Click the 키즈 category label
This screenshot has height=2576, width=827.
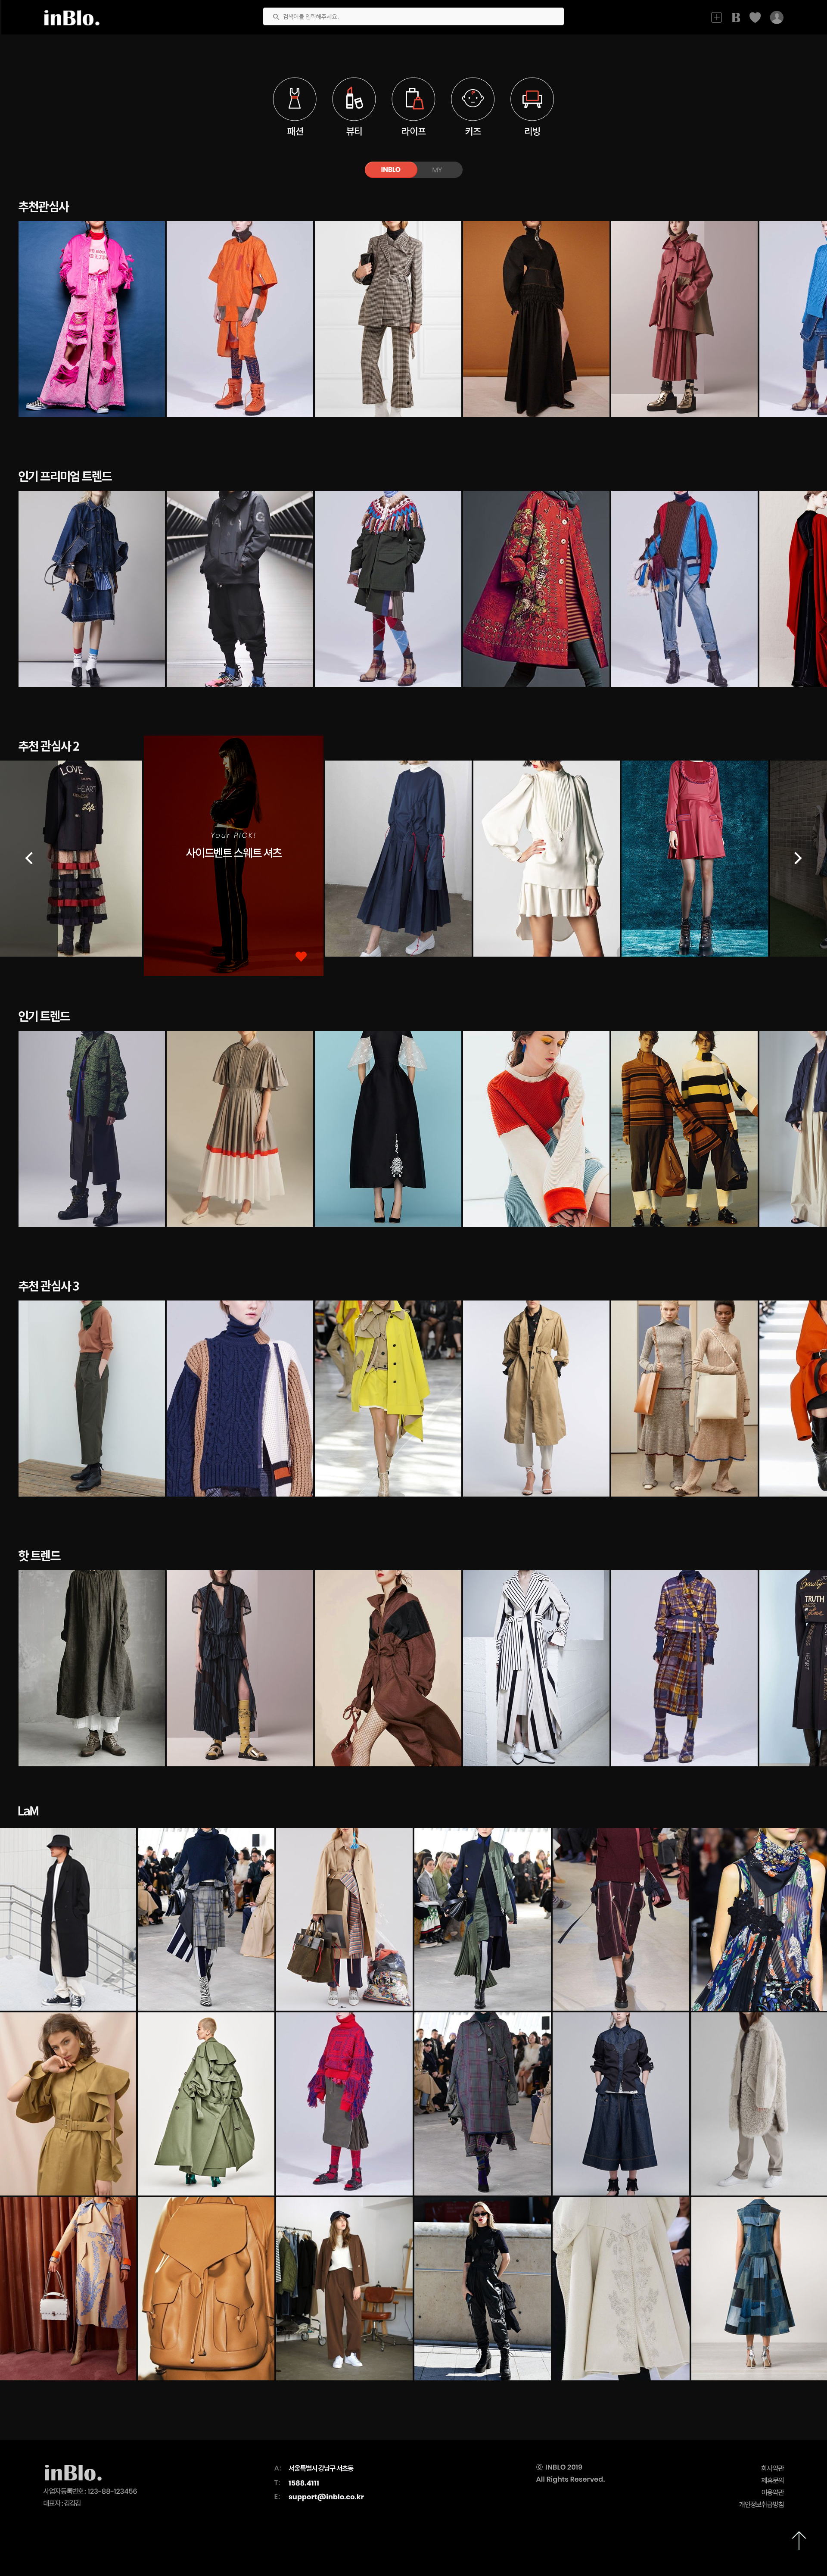pos(473,132)
